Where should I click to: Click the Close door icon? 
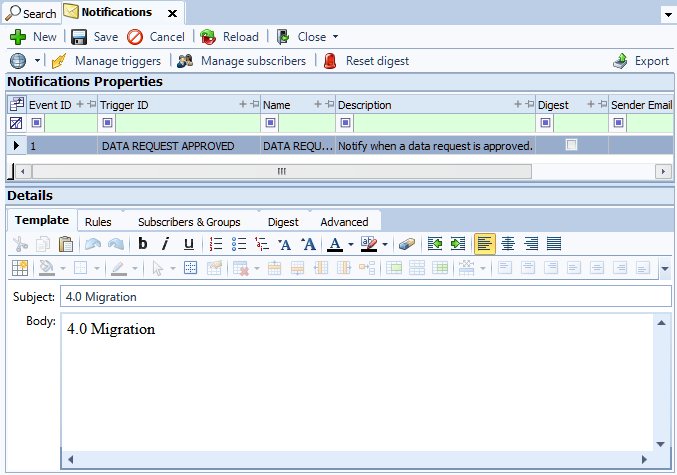point(283,37)
